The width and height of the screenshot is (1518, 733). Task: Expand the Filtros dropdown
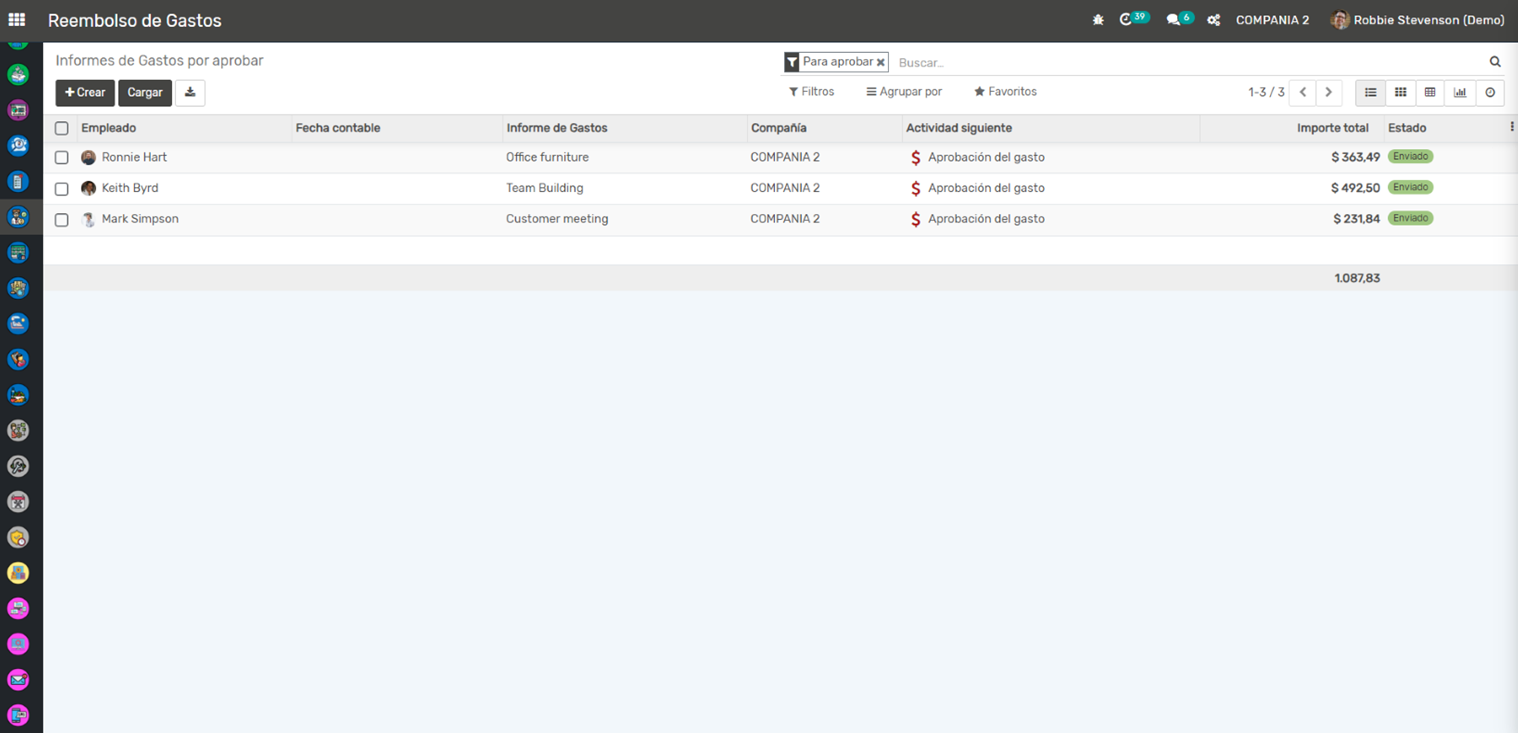click(x=811, y=92)
